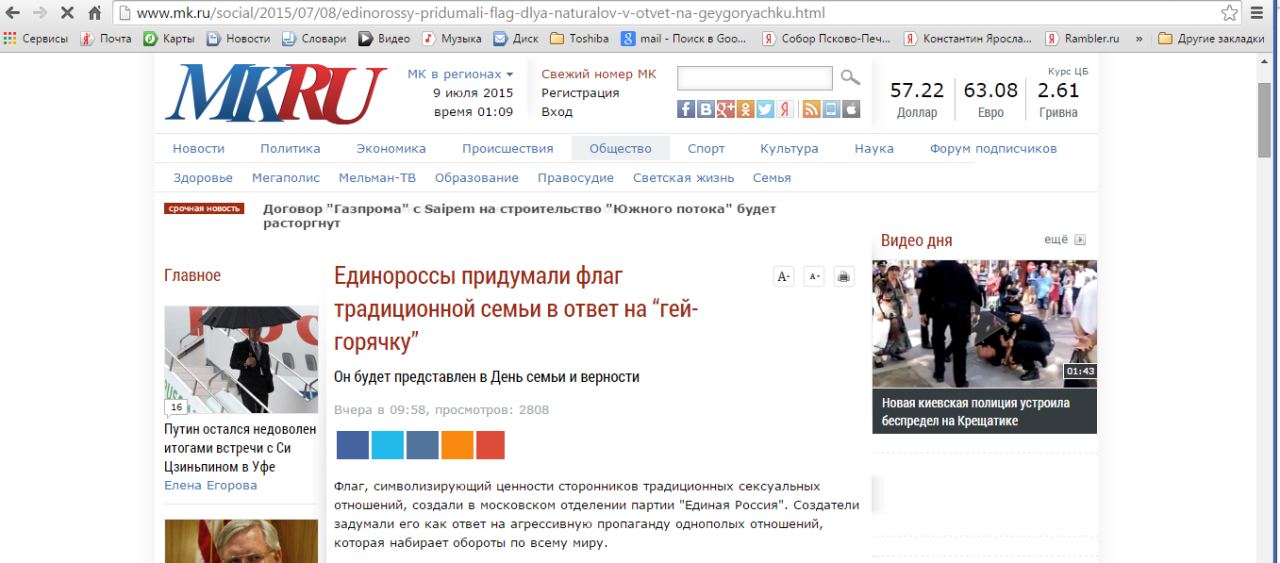
Task: Open the RSS feed icon
Action: [811, 109]
